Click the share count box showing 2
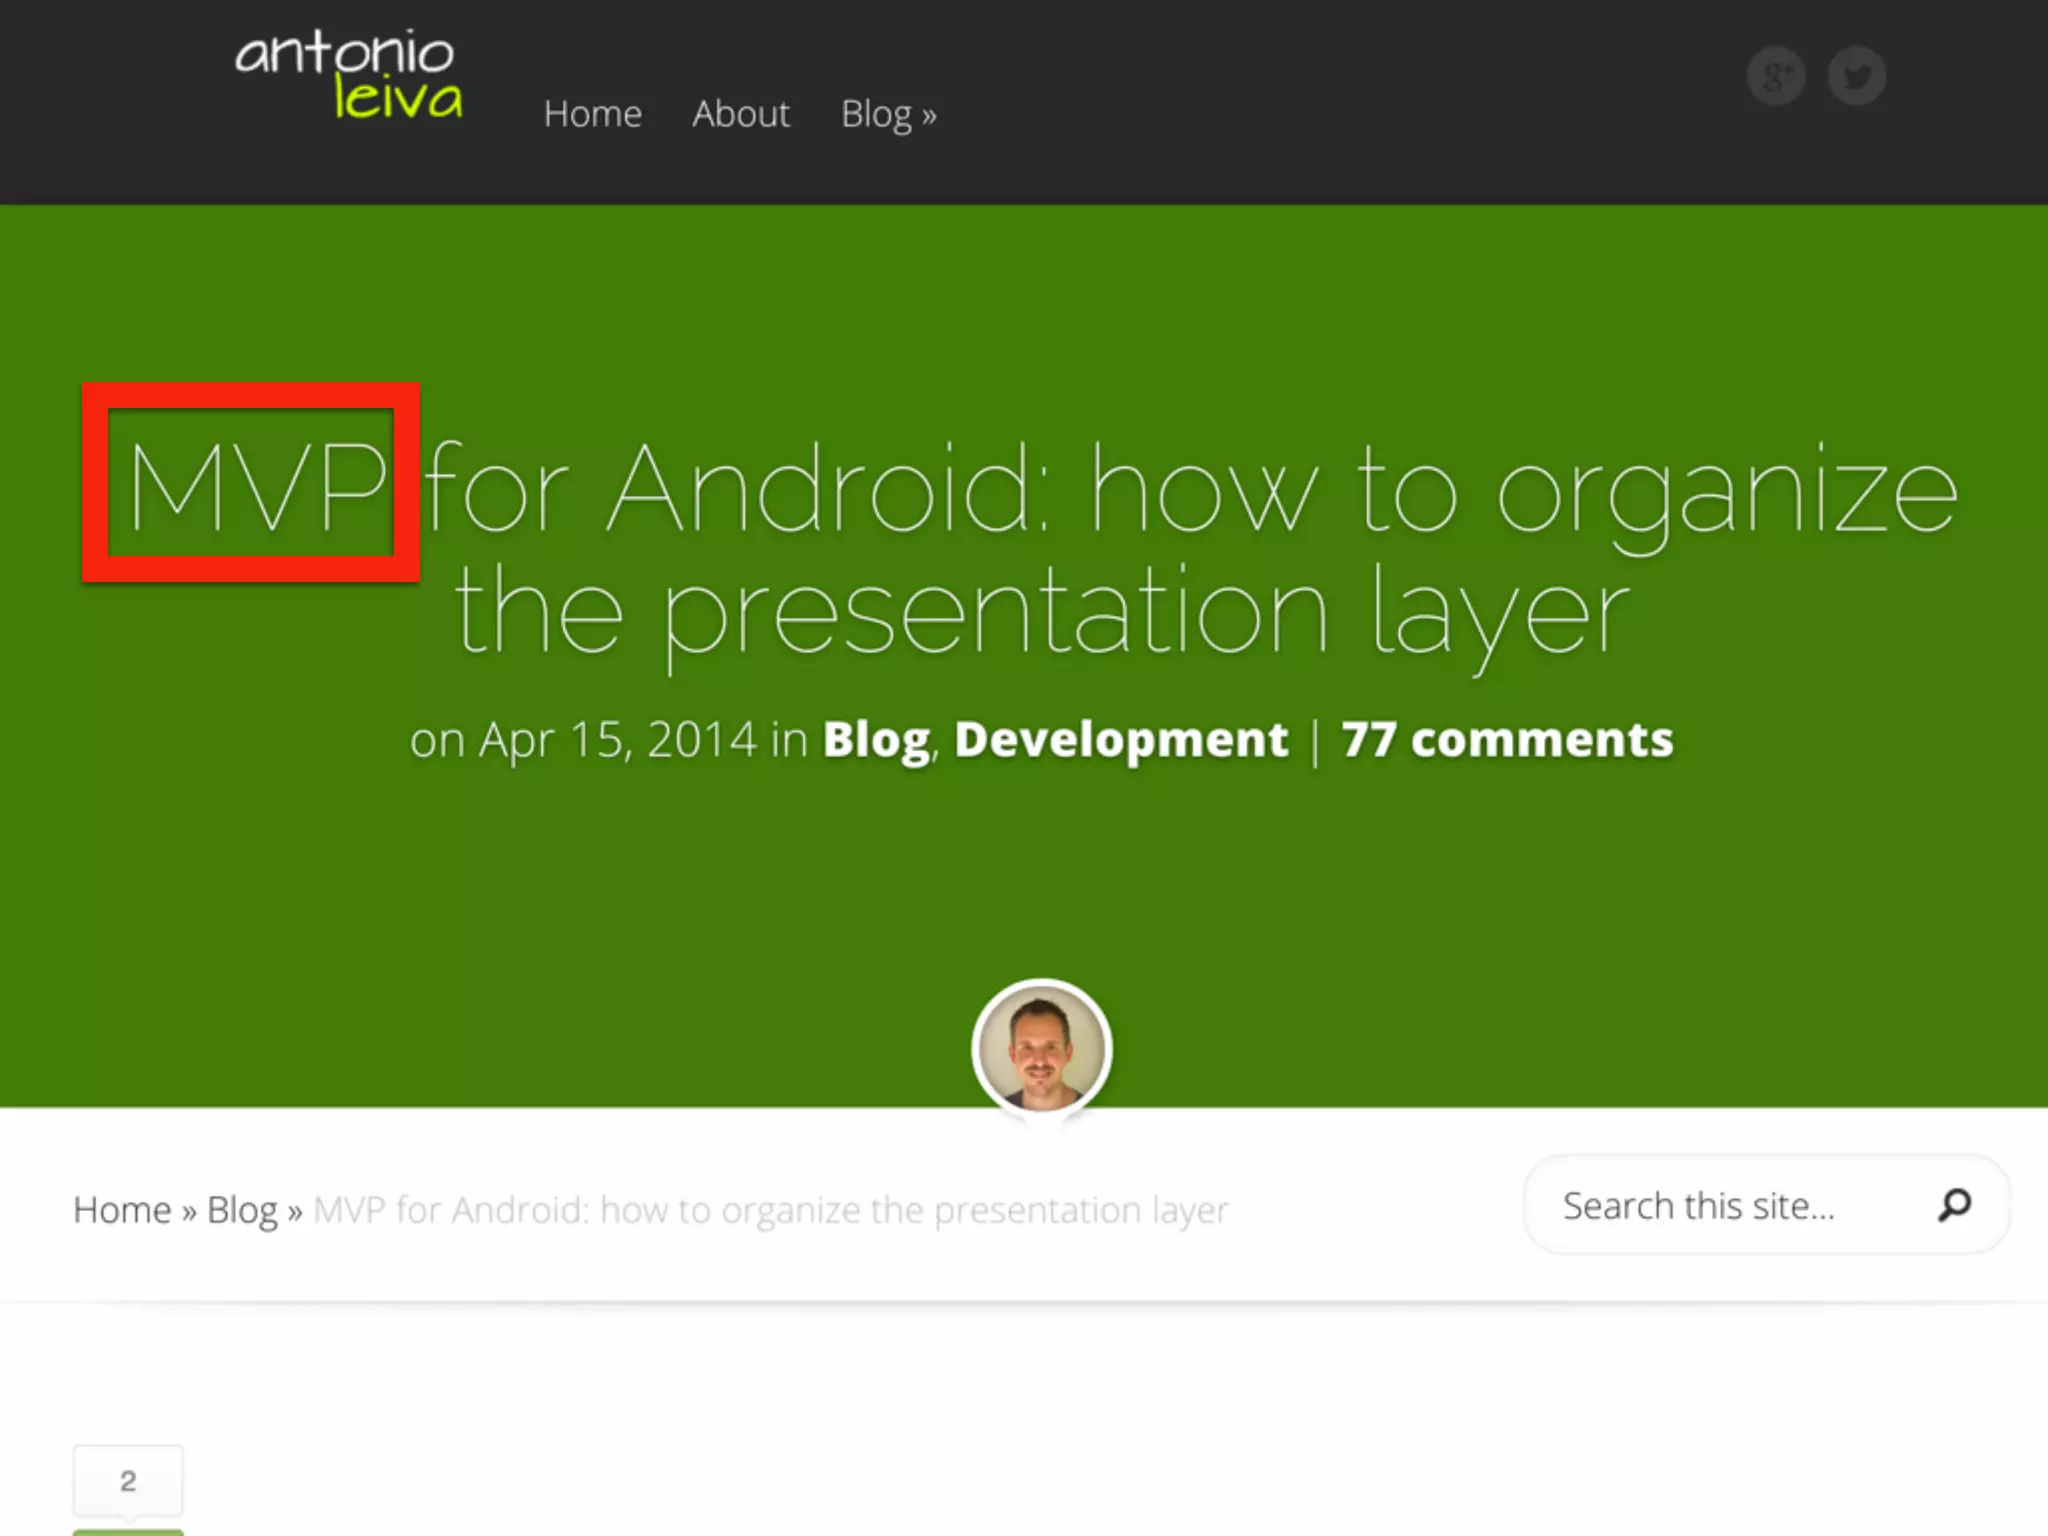Screen dimensions: 2048x1536 (128, 1481)
